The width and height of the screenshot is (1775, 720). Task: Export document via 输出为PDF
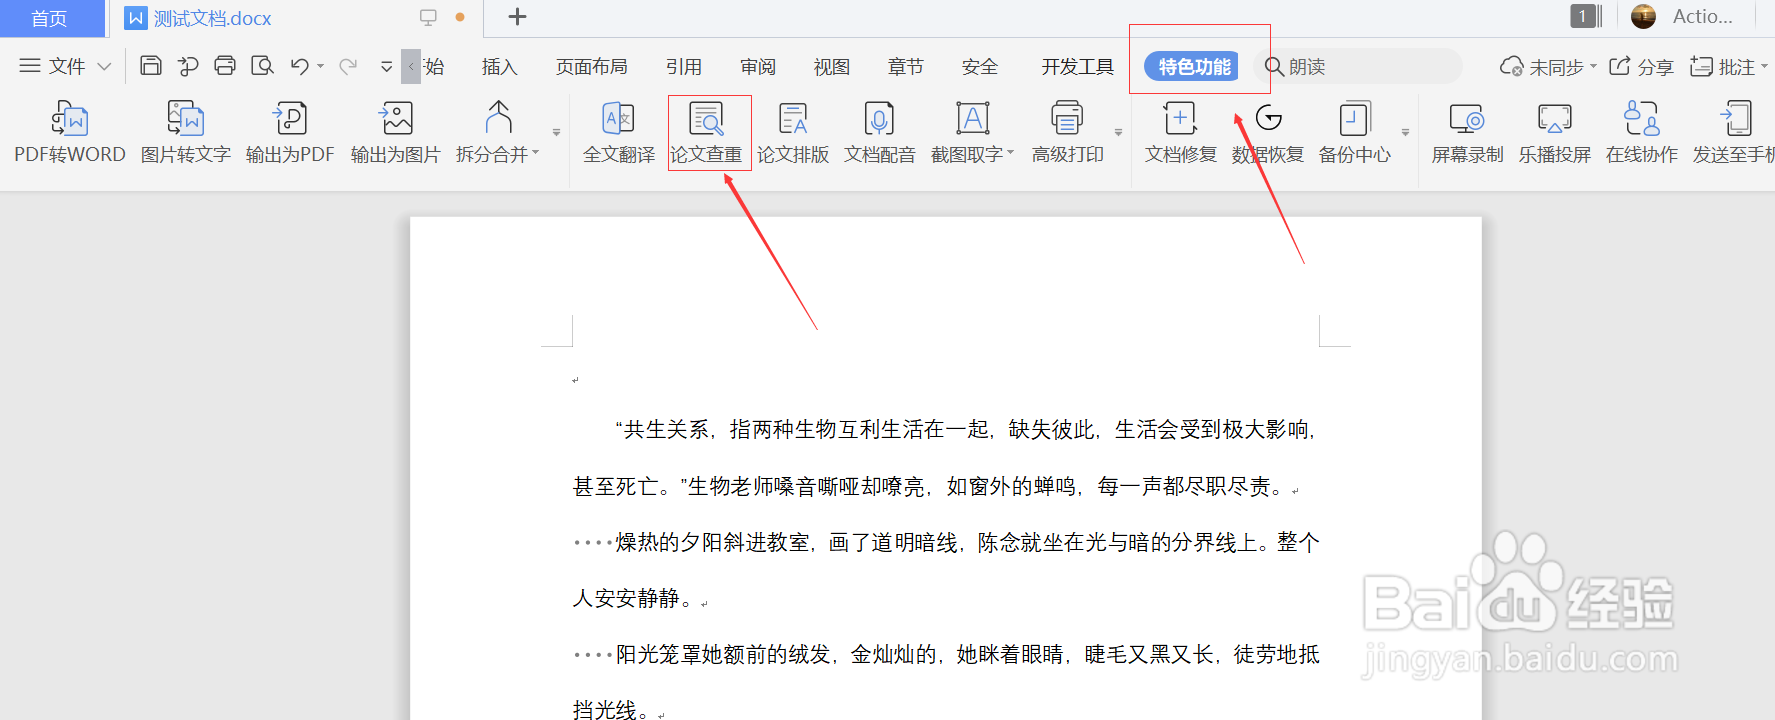pyautogui.click(x=290, y=132)
